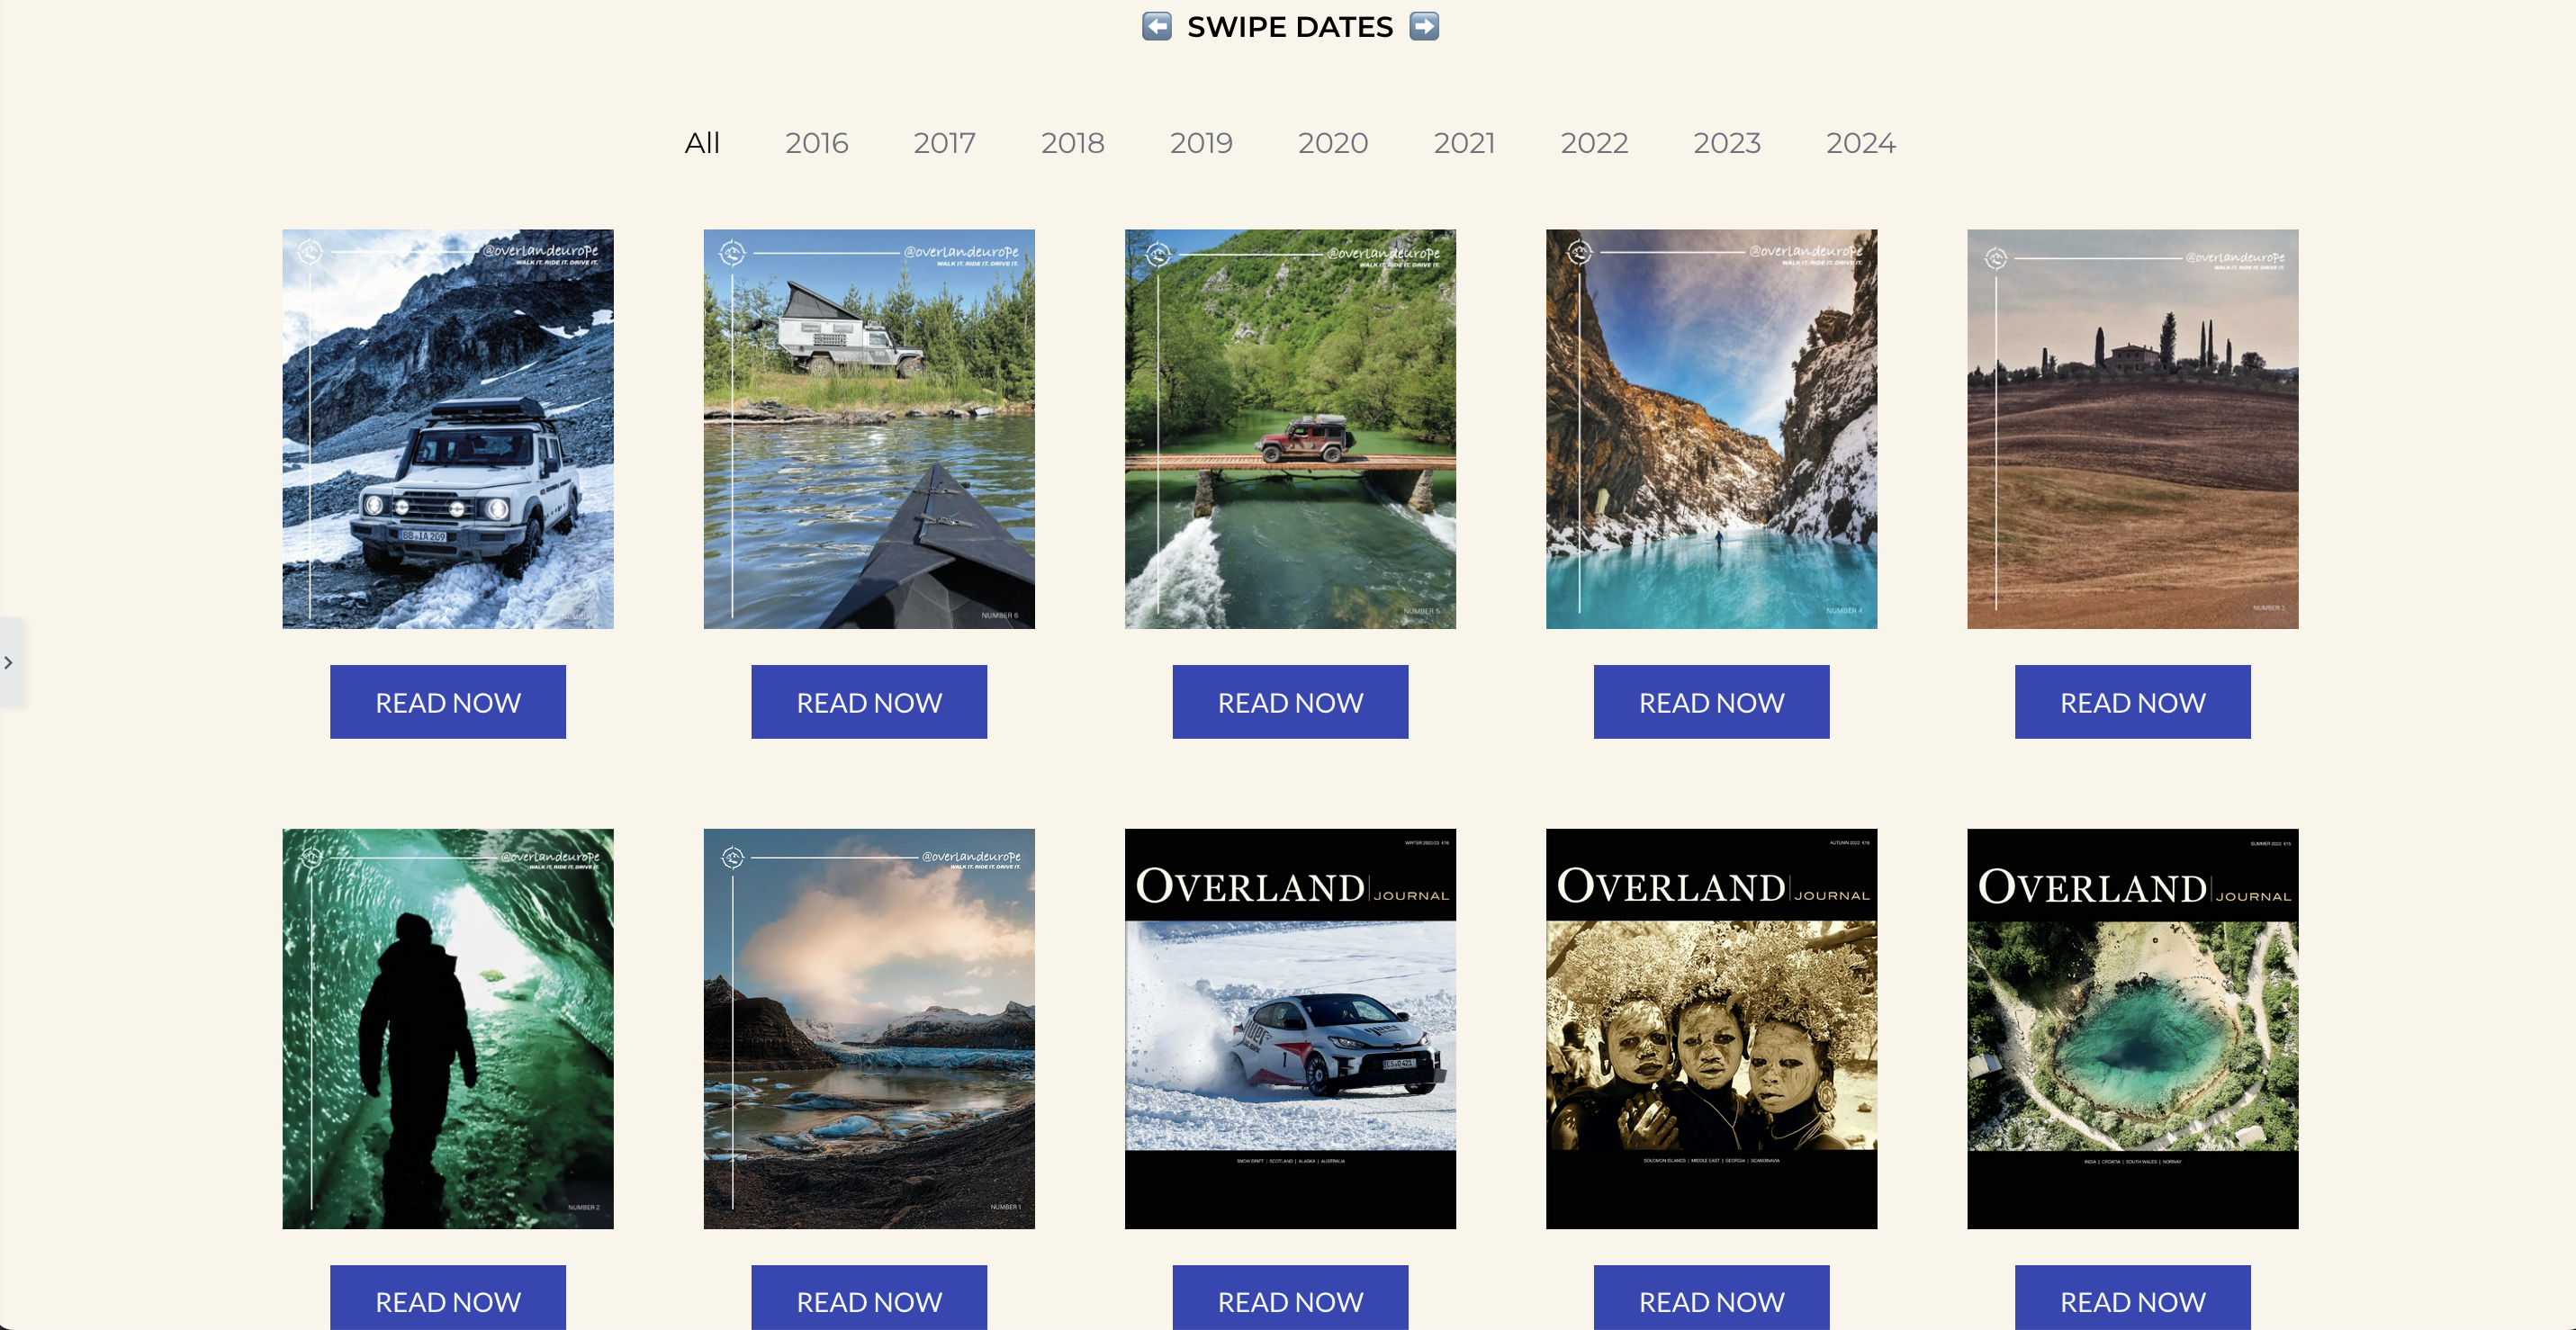Image resolution: width=2576 pixels, height=1330 pixels.
Task: Click Read Now under the frozen canyon issue
Action: pos(1711,702)
